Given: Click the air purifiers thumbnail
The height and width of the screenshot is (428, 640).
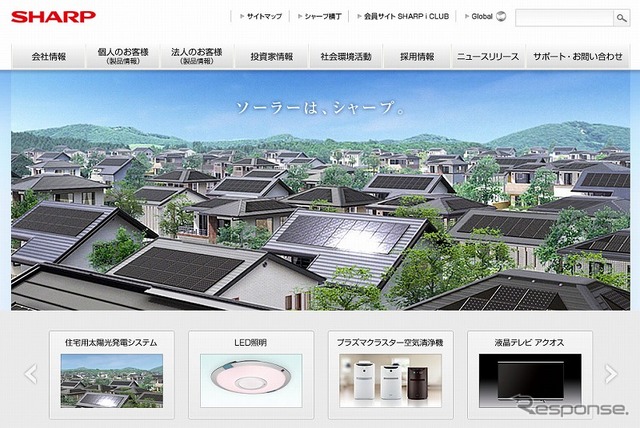Looking at the screenshot, I should tap(390, 381).
